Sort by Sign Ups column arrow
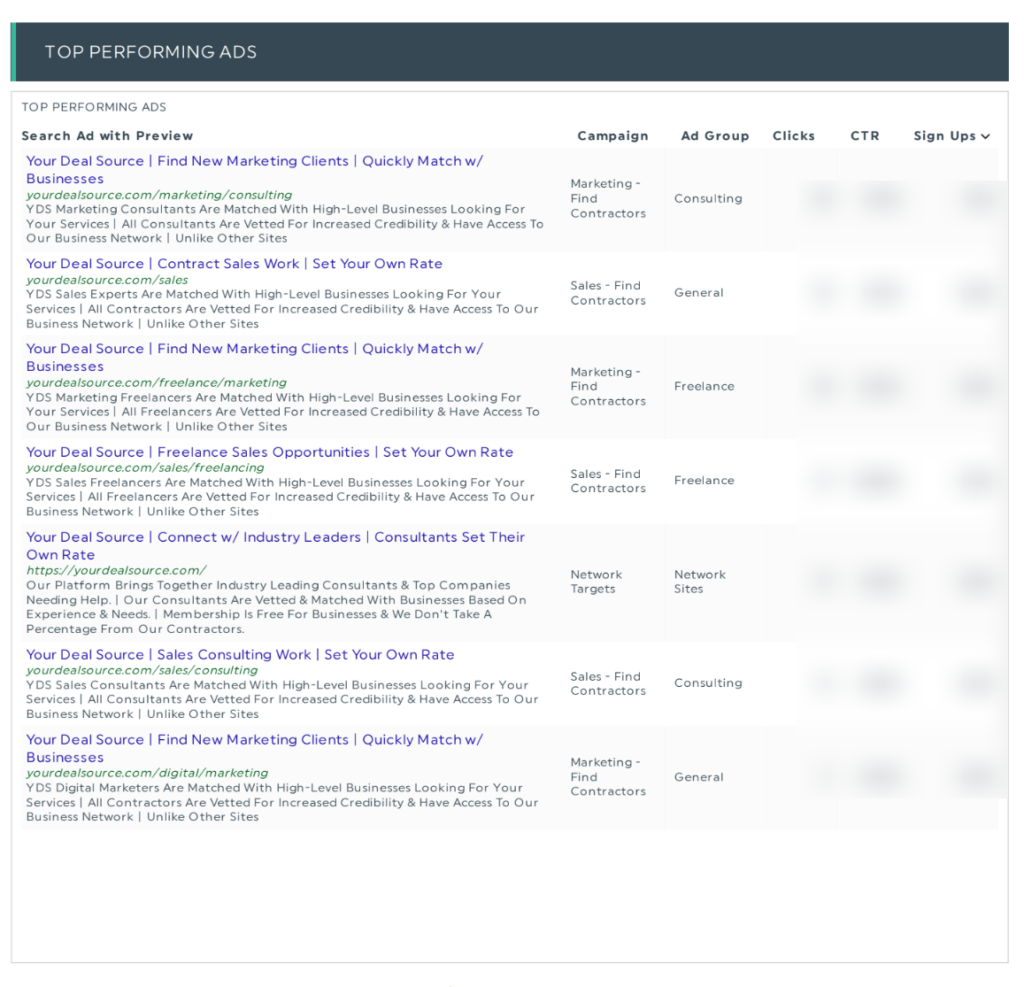Image resolution: width=1024 pixels, height=987 pixels. [985, 136]
